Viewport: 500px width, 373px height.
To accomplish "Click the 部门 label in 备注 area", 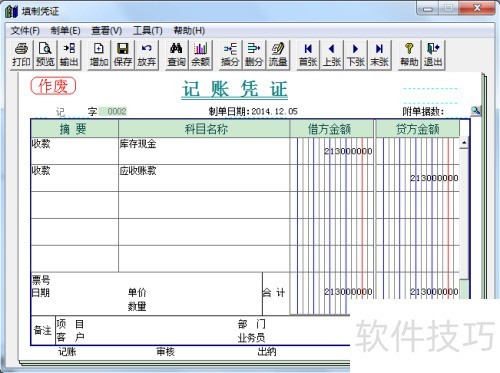I will (x=252, y=324).
